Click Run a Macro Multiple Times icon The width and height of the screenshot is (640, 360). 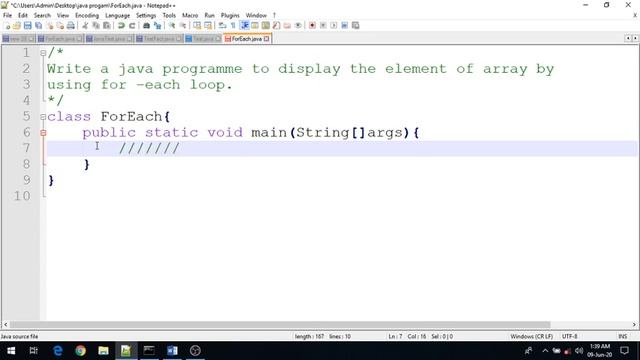[344, 26]
